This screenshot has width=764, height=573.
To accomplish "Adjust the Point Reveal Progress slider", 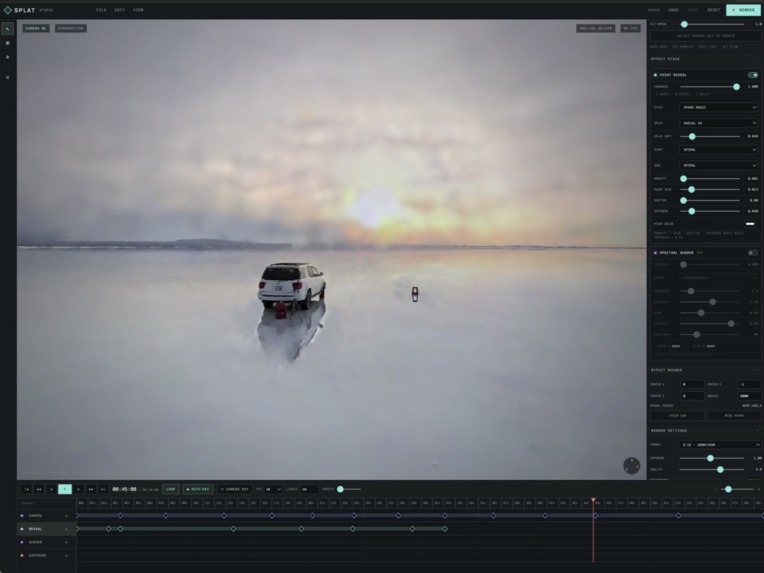I will click(710, 87).
